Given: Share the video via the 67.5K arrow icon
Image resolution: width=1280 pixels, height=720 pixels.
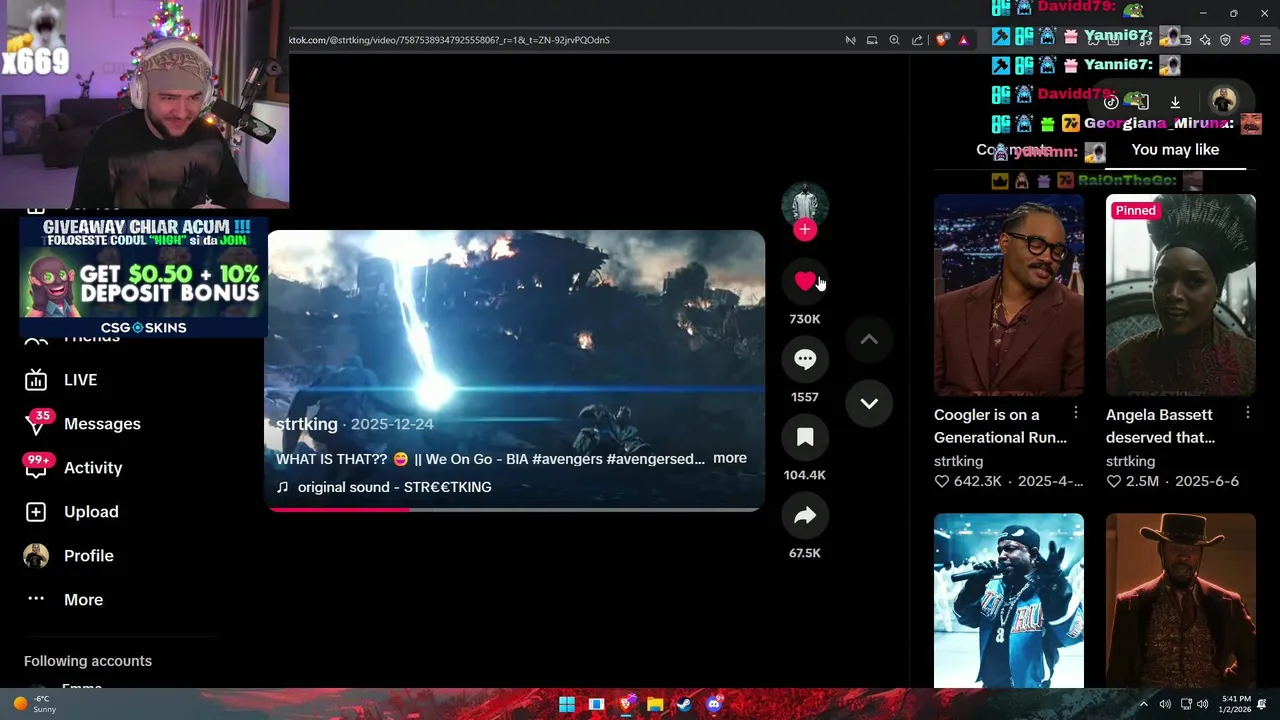Looking at the screenshot, I should 805,515.
